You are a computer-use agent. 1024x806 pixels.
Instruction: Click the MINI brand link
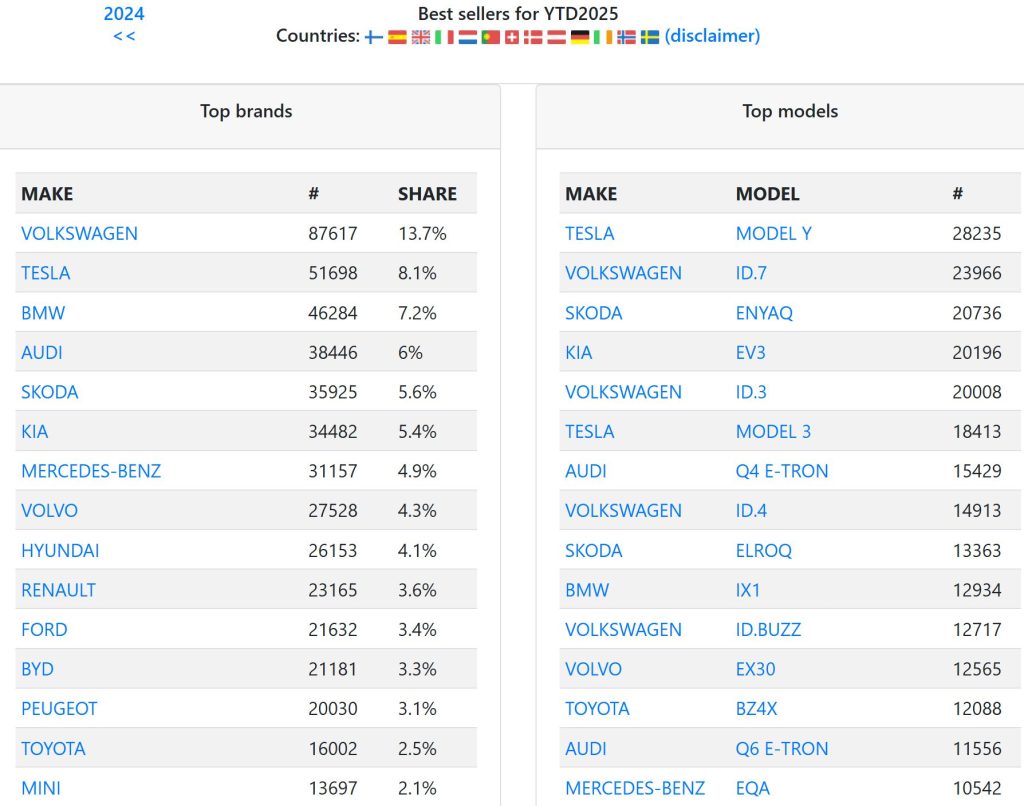tap(41, 788)
